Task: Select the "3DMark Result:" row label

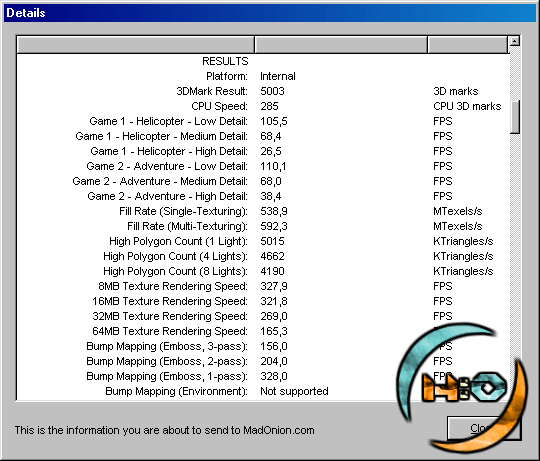Action: 212,91
